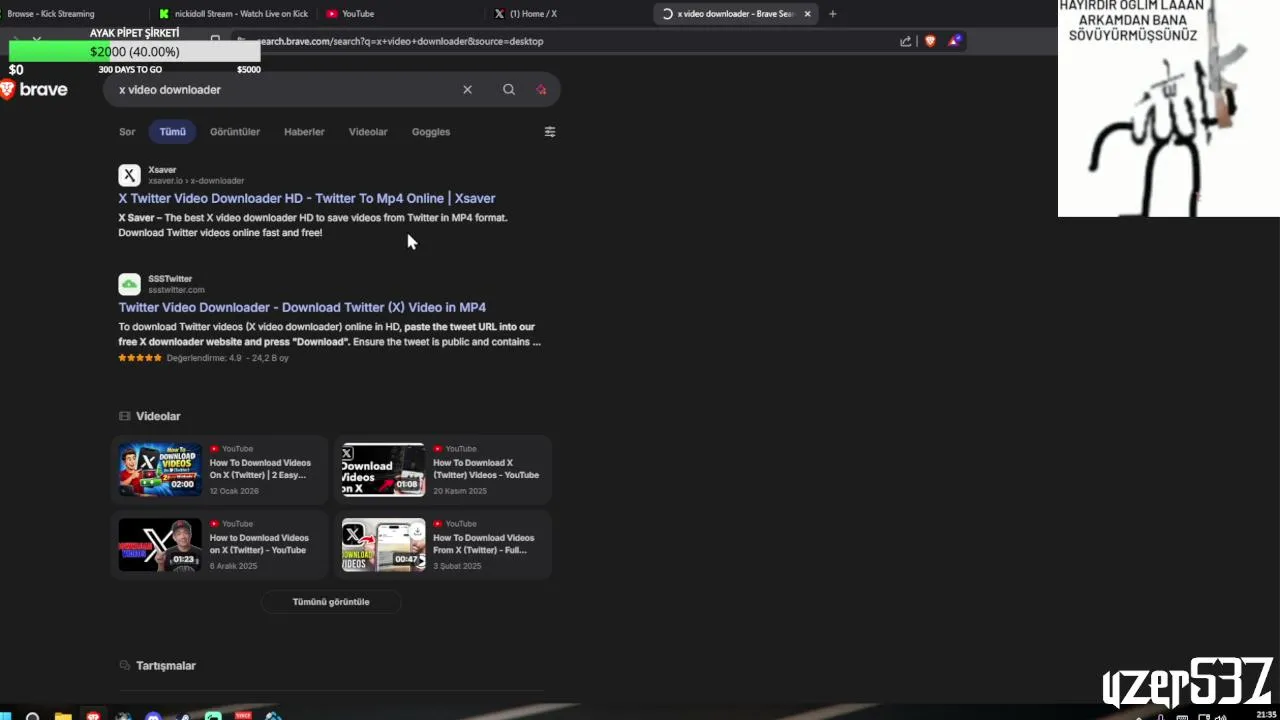Close the x video downloader tab
The width and height of the screenshot is (1280, 720).
click(808, 14)
